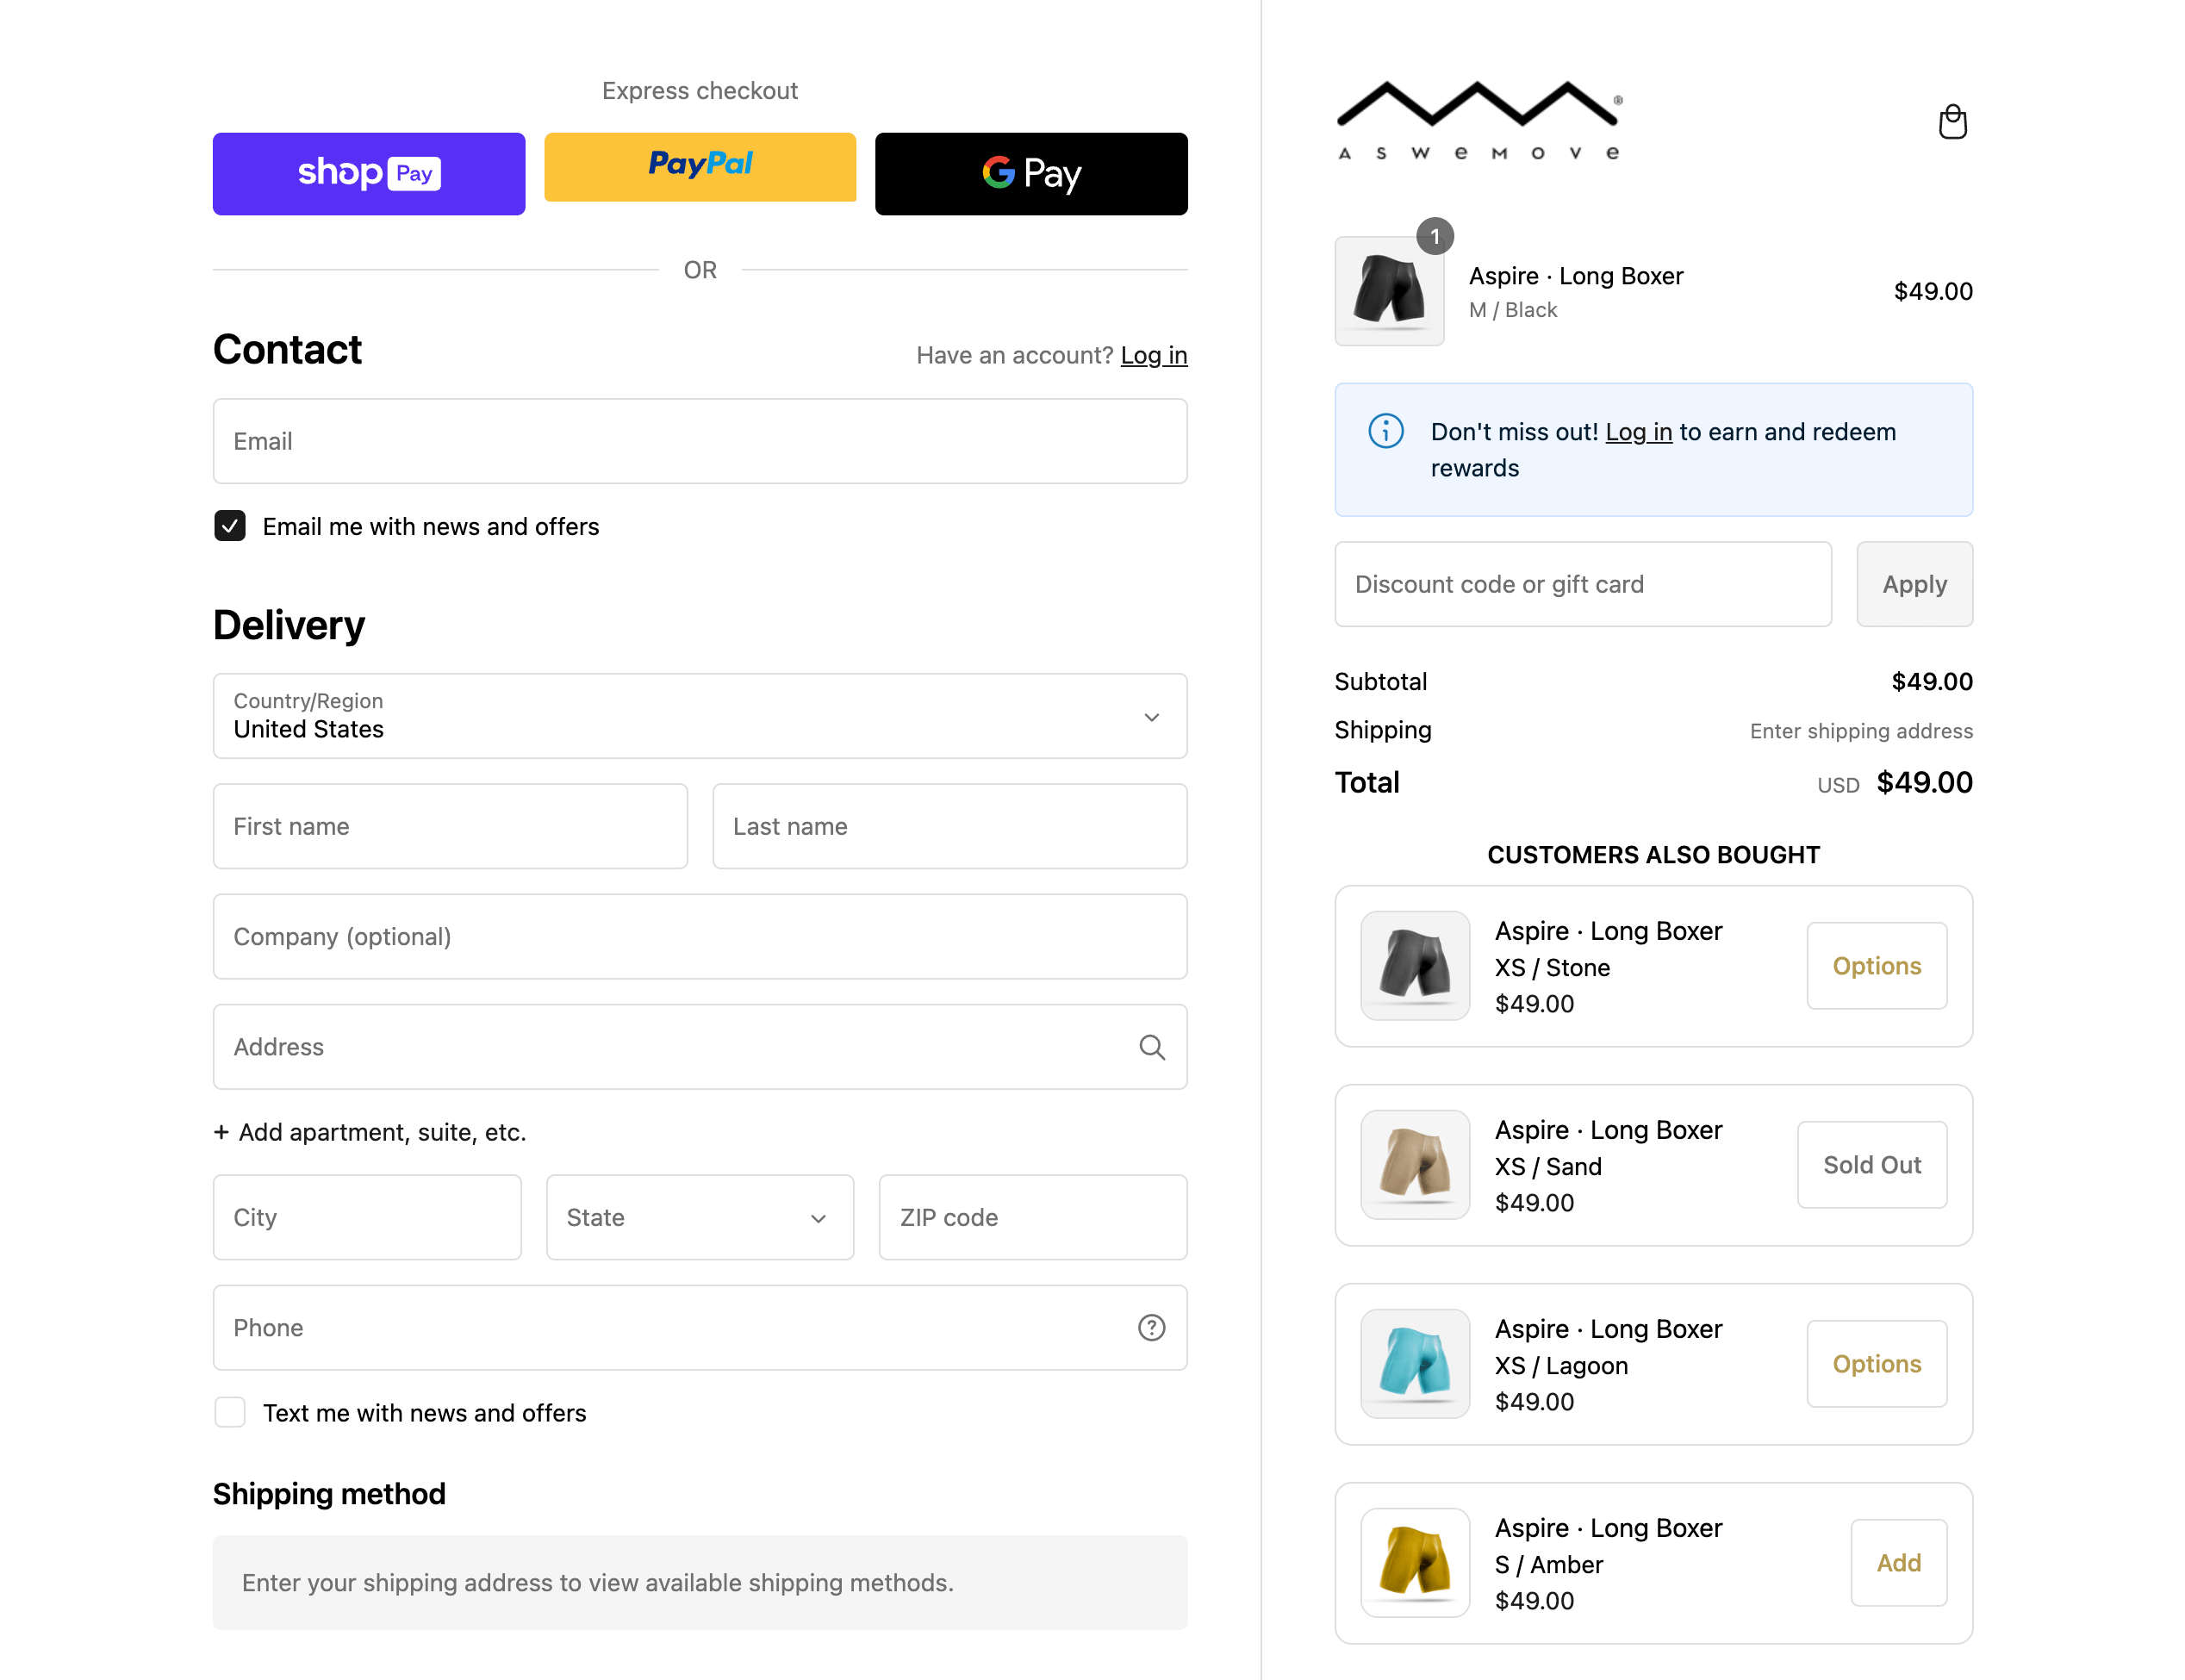This screenshot has width=2185, height=1680.
Task: Focus the Phone field
Action: point(700,1327)
